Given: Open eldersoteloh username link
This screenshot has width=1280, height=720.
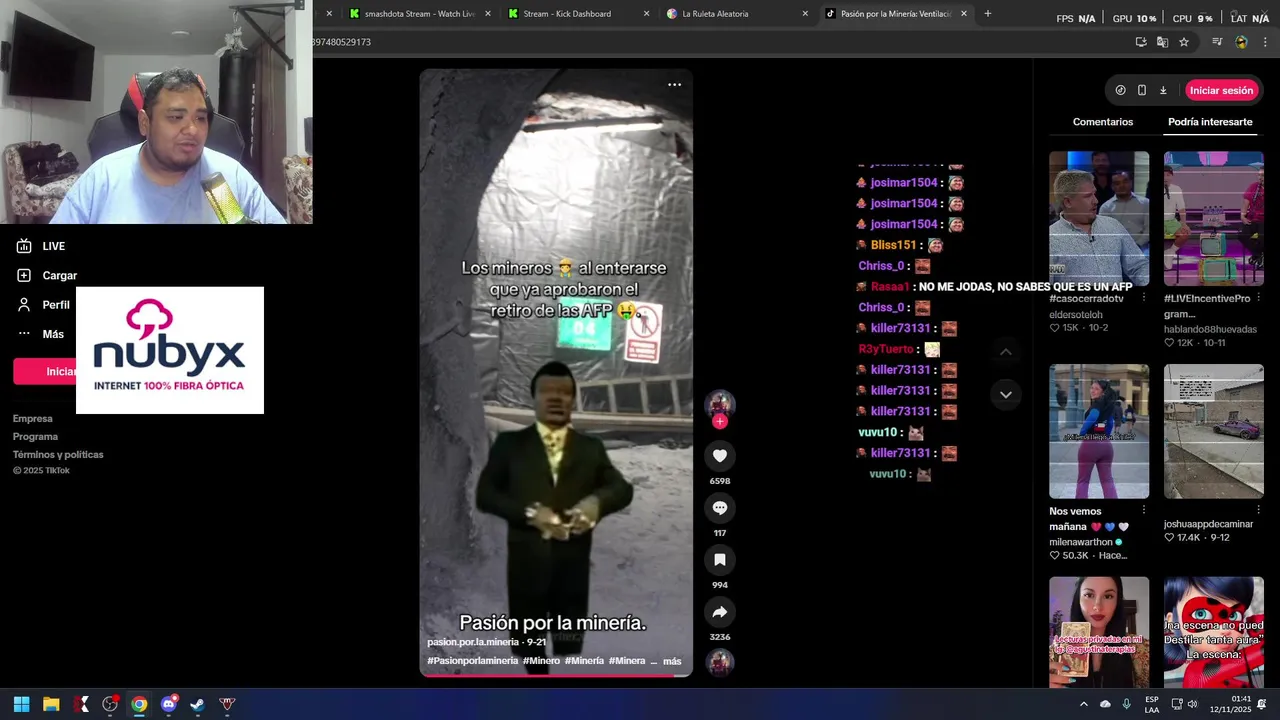Looking at the screenshot, I should (x=1076, y=315).
